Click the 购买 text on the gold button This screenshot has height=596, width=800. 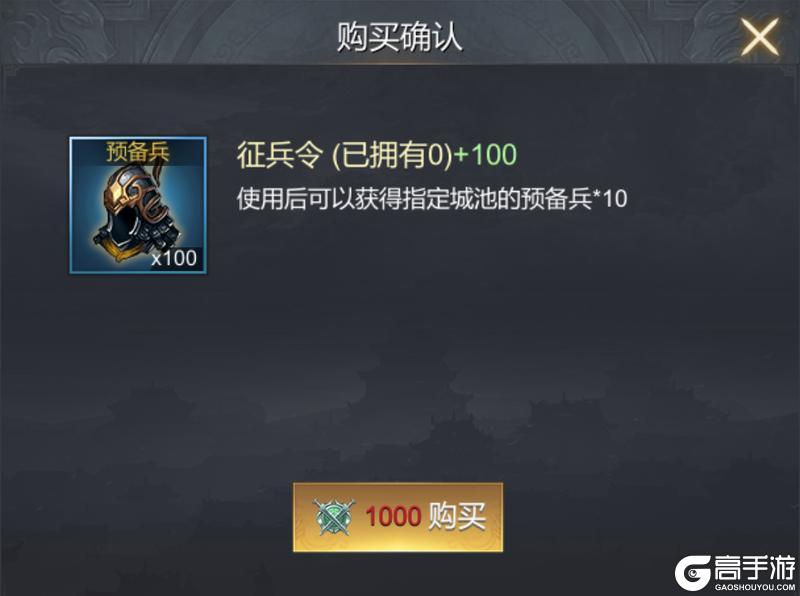point(457,516)
